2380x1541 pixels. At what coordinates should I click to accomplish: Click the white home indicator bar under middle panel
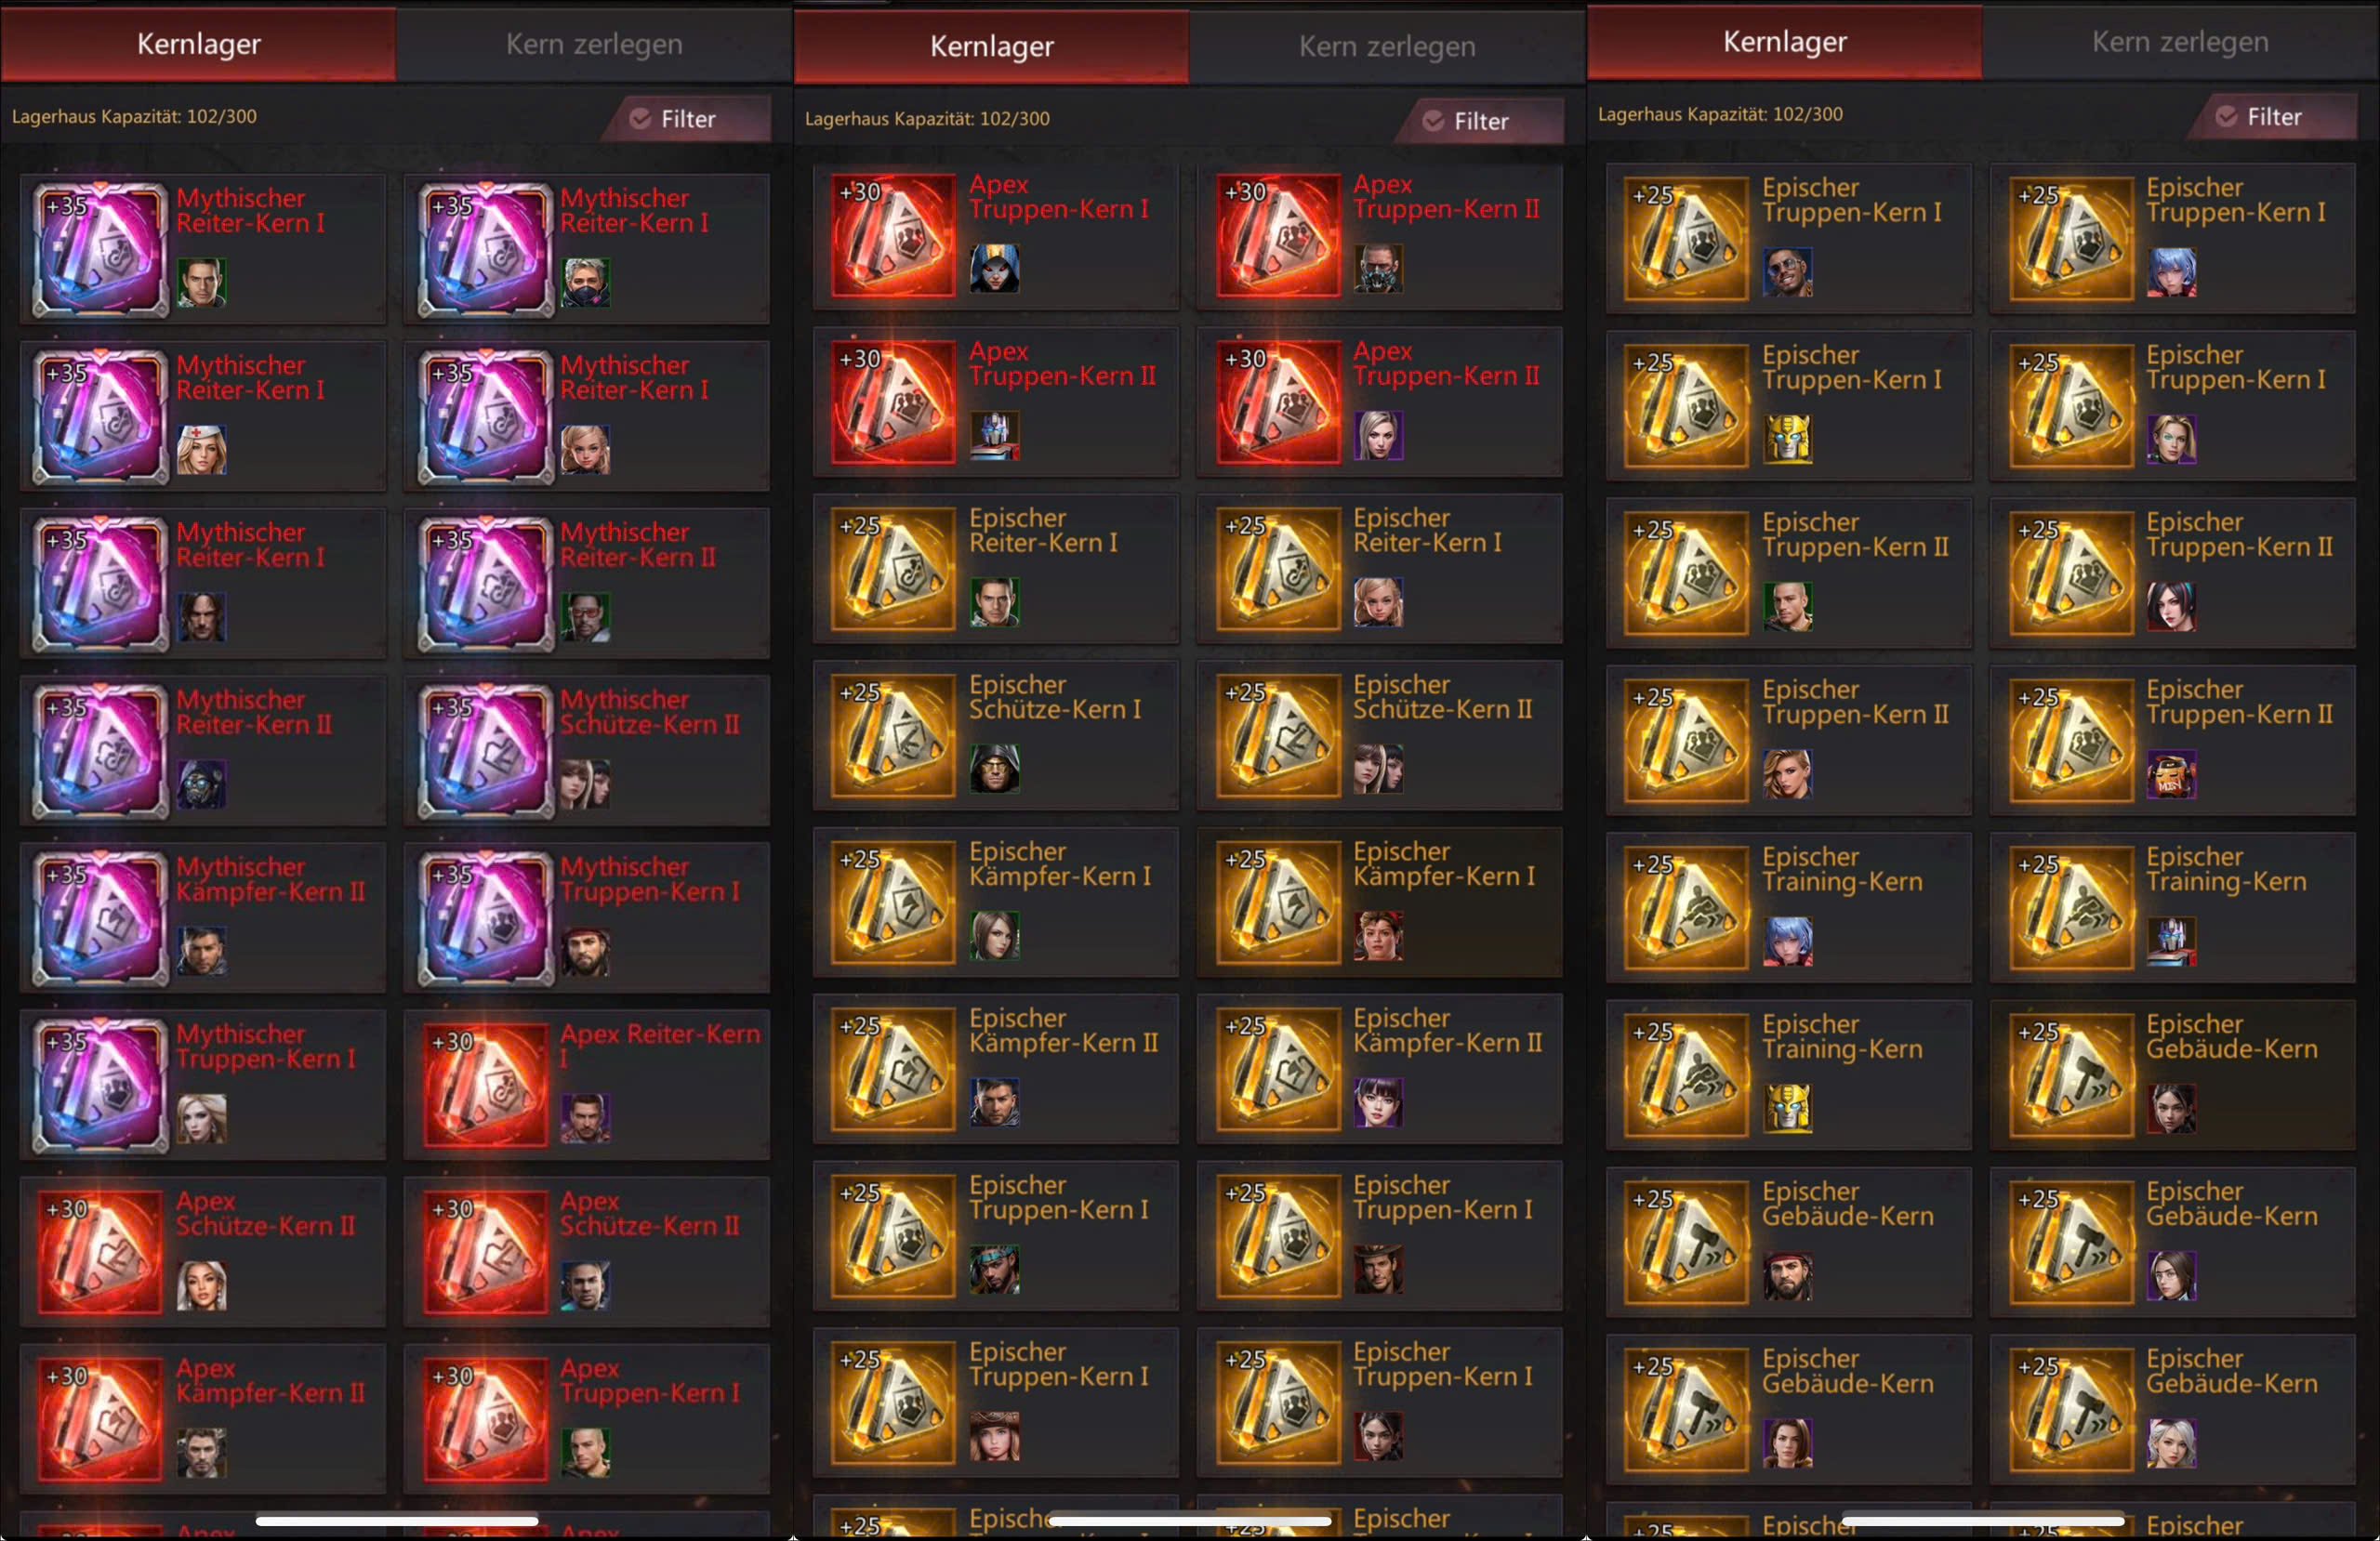tap(1189, 1521)
